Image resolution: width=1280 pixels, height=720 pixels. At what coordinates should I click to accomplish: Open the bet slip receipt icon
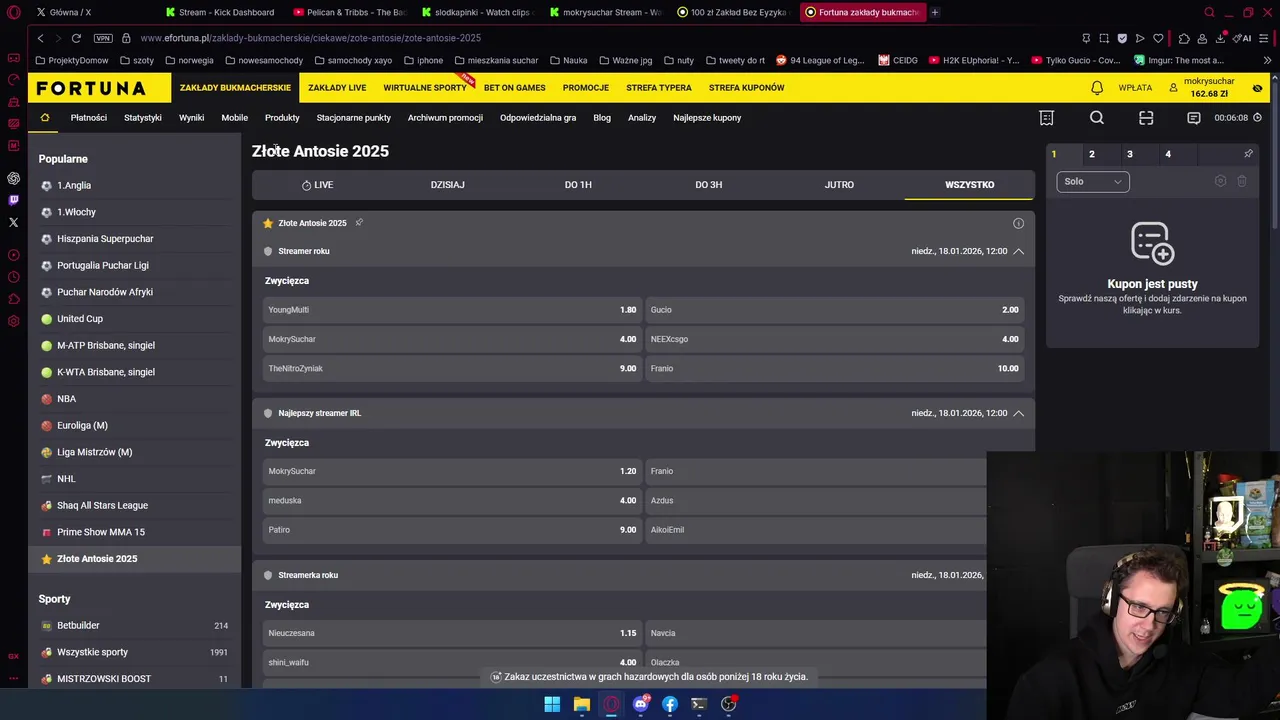[x=1046, y=118]
